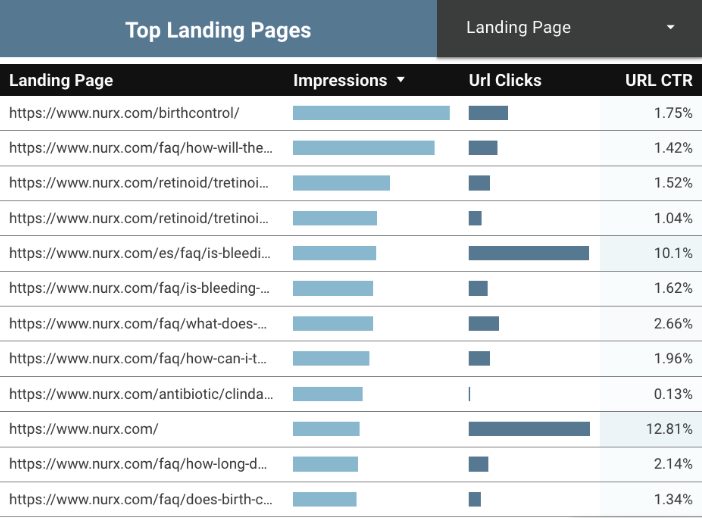Click the URL CTR column header
Image resolution: width=702 pixels, height=518 pixels.
(x=658, y=81)
